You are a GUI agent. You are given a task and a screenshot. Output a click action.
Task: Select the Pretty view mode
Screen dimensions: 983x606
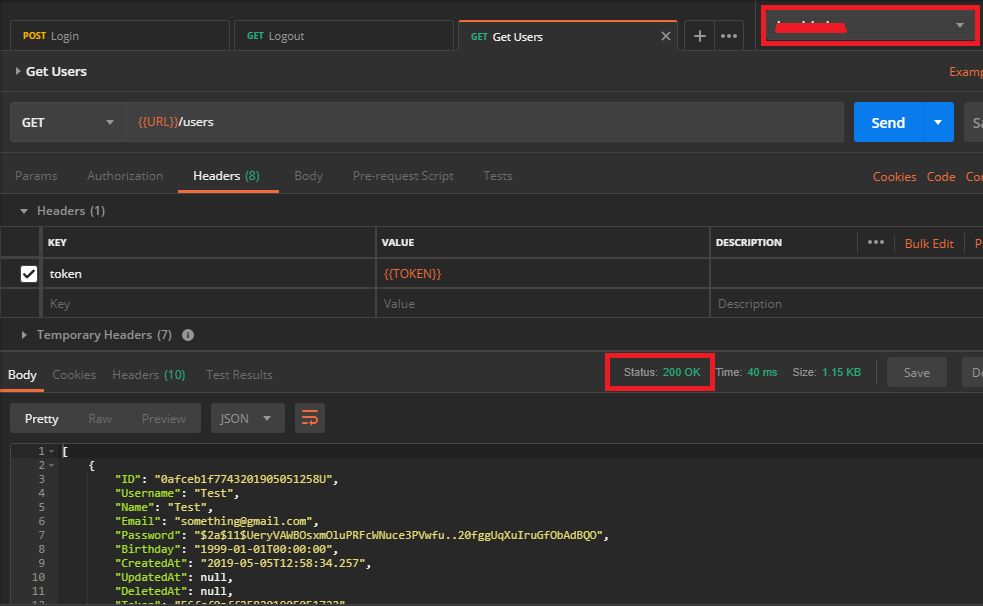(41, 419)
